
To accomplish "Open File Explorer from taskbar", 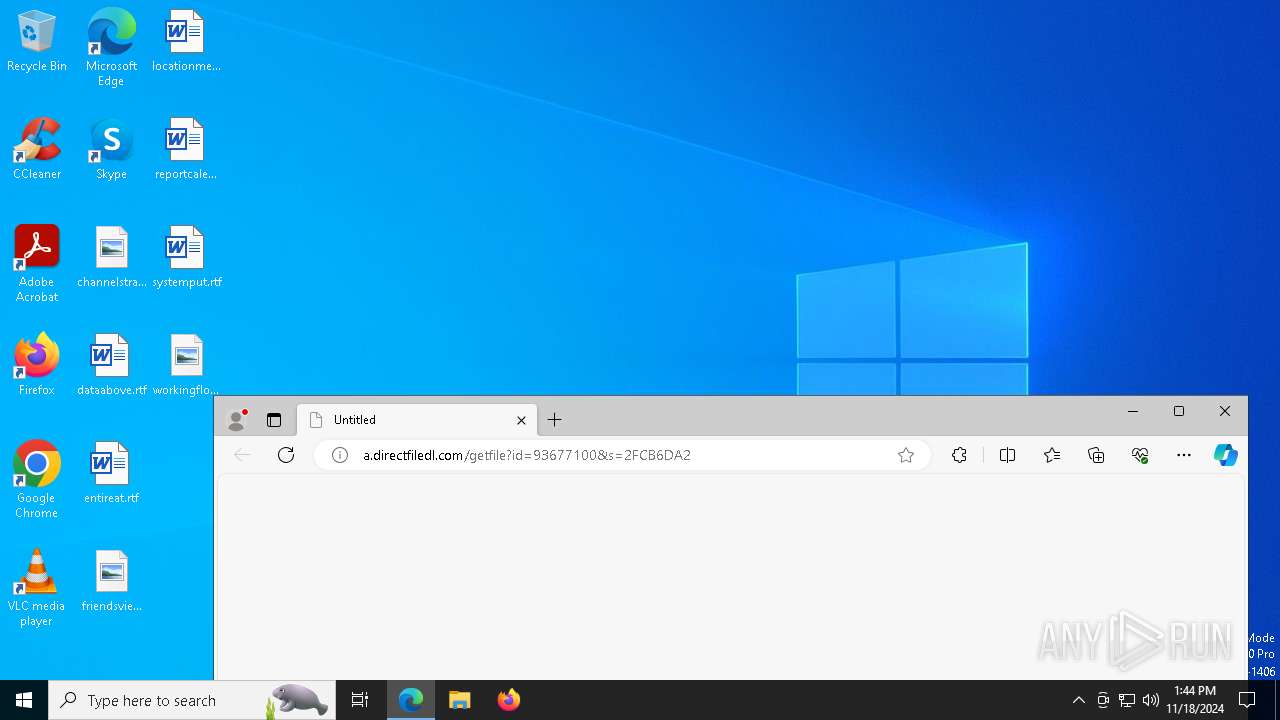I will click(x=460, y=700).
